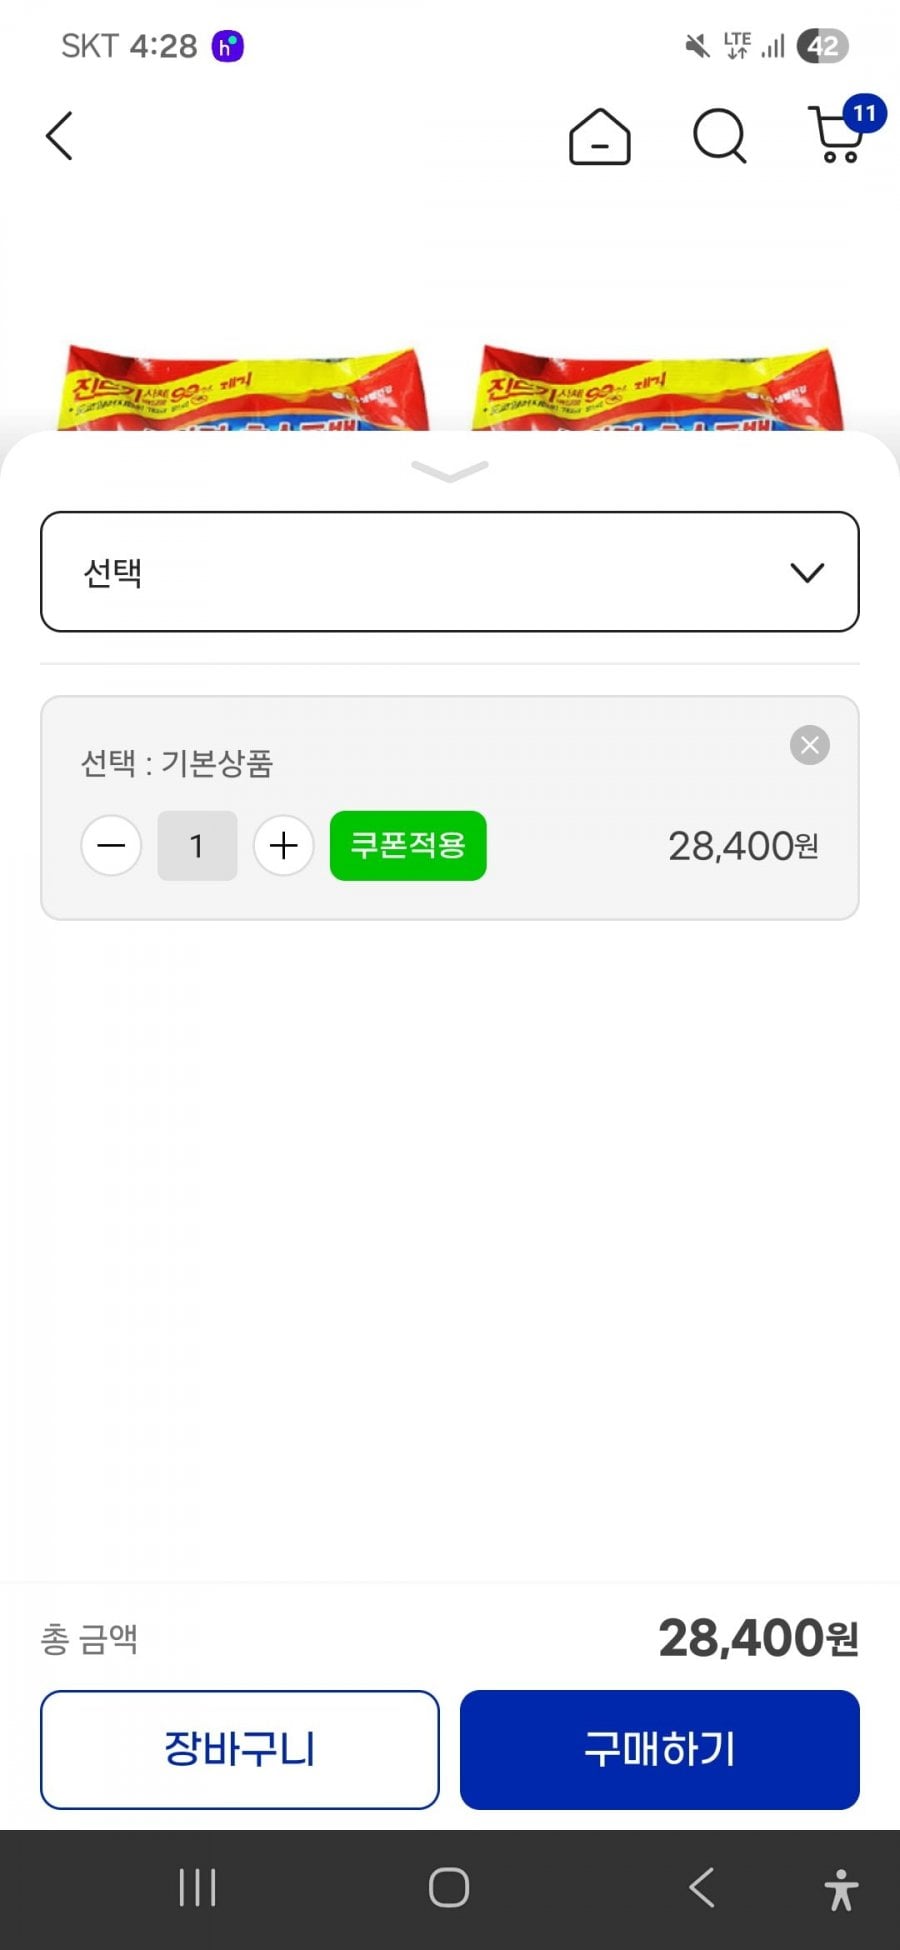Image resolution: width=900 pixels, height=1950 pixels.
Task: Tap the left product package image
Action: (245, 390)
